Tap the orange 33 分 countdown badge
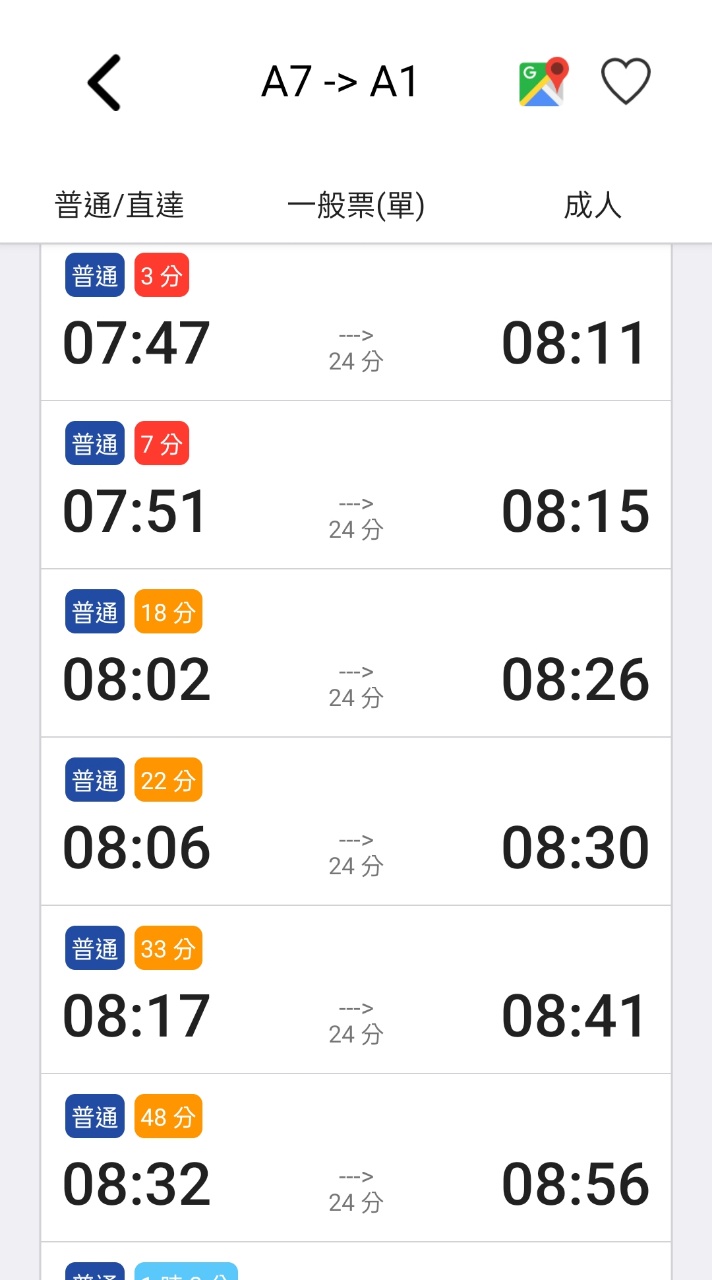712x1280 pixels. (x=168, y=948)
